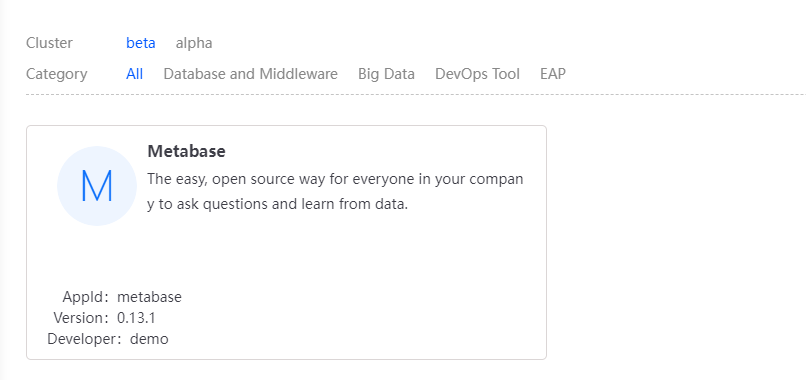Open the Metabase app title
This screenshot has width=806, height=380.
(186, 151)
